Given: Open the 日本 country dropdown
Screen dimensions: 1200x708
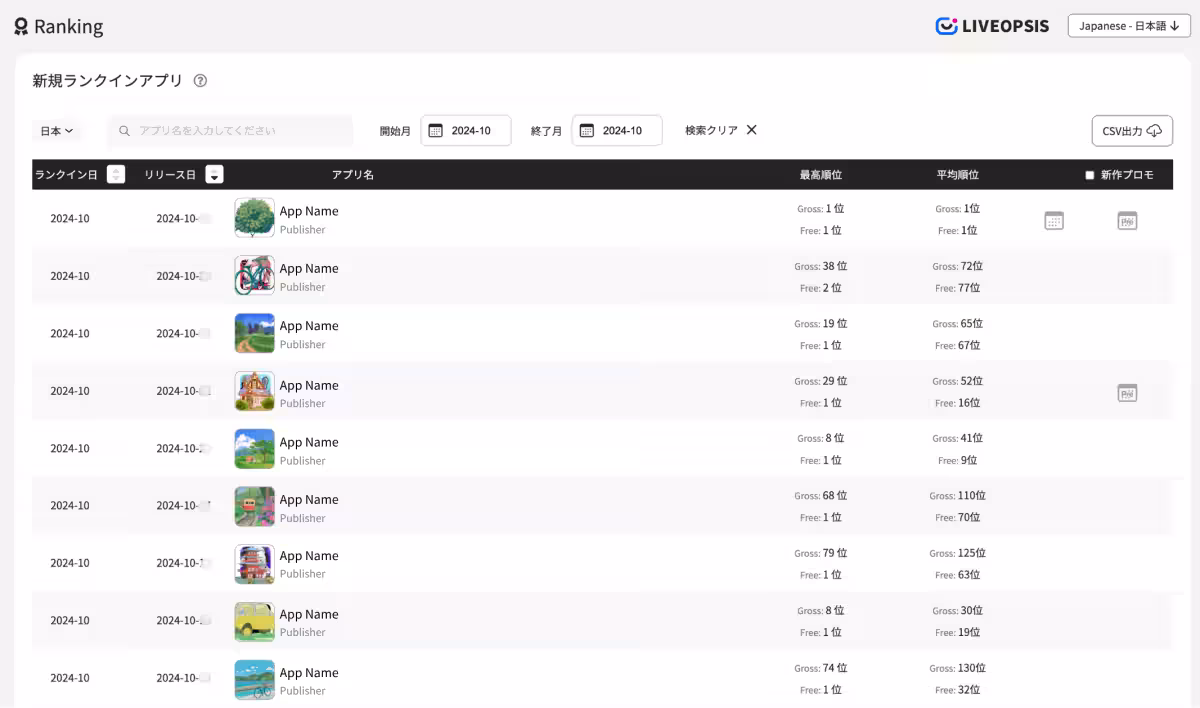Looking at the screenshot, I should pos(57,131).
